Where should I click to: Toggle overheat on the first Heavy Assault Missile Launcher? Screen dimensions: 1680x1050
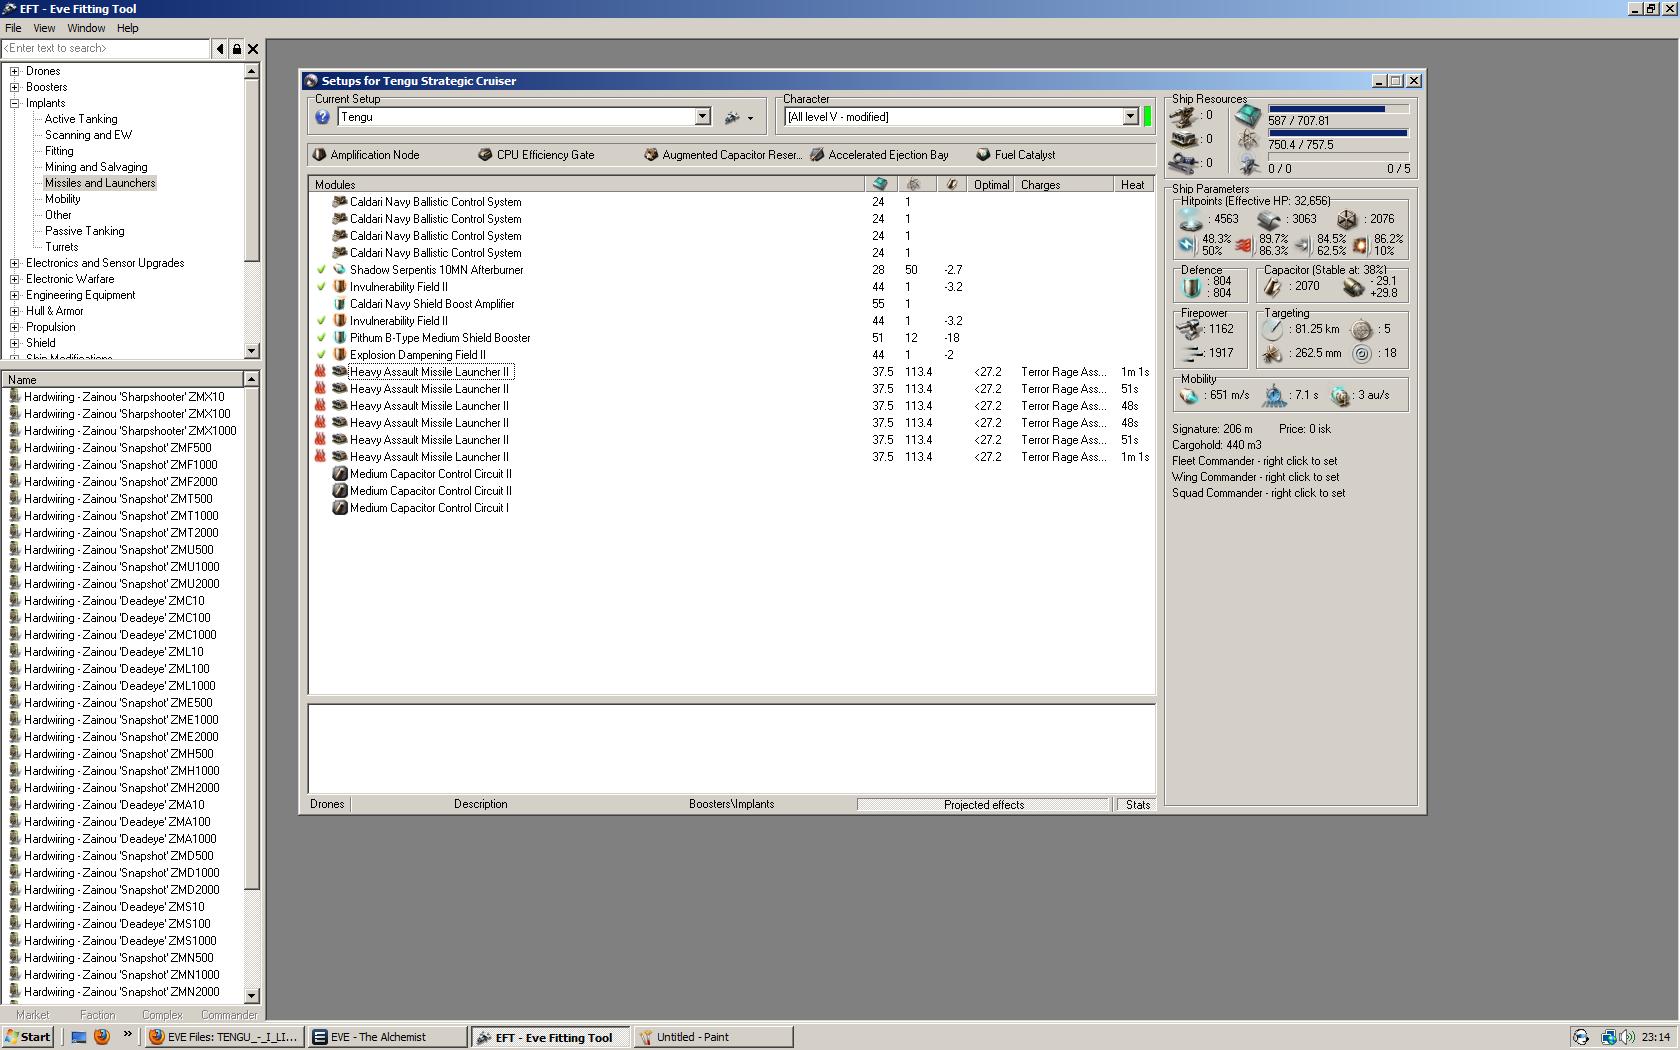click(x=321, y=372)
